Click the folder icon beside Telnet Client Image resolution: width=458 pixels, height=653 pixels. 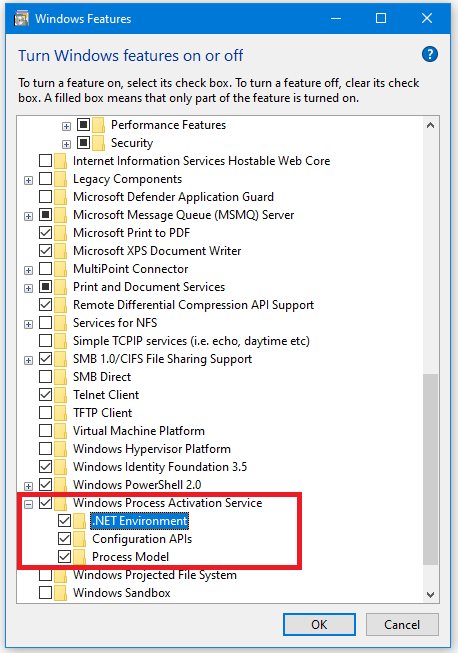(x=60, y=395)
